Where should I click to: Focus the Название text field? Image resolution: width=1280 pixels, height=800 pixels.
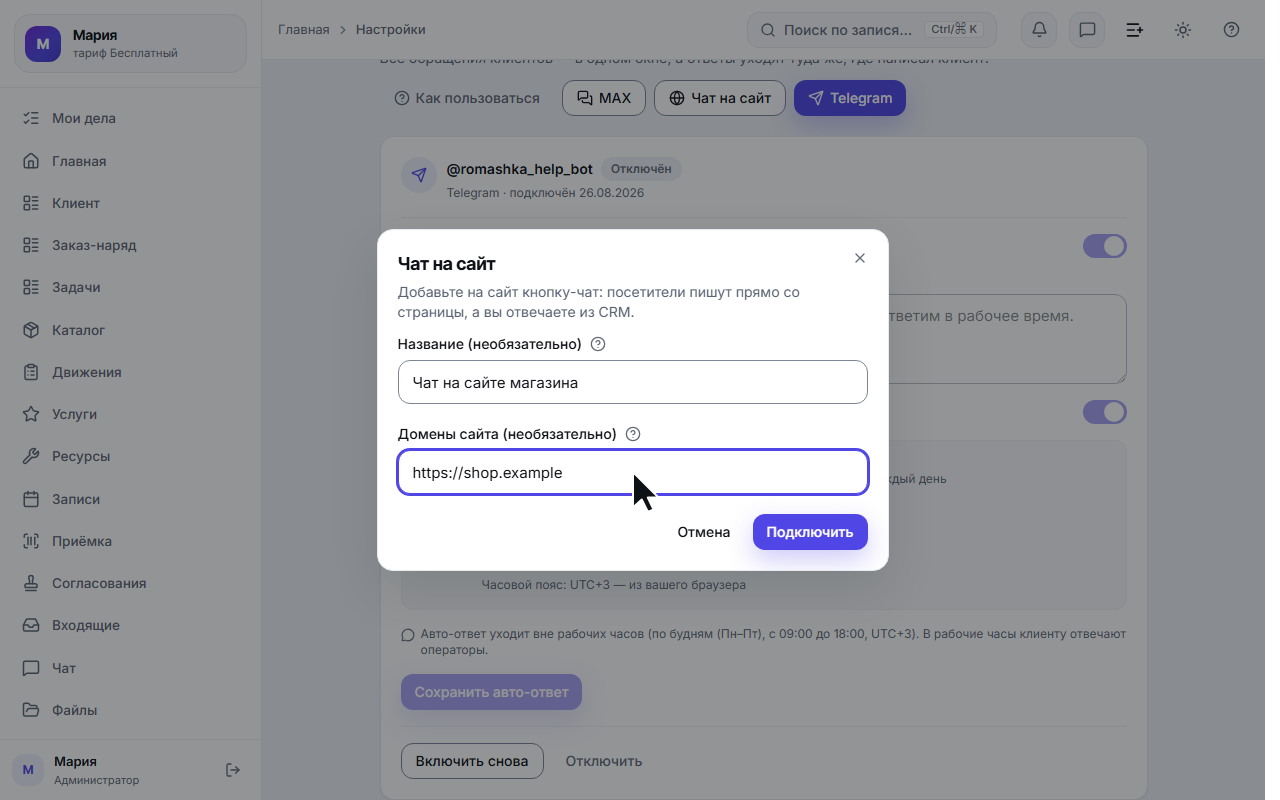tap(632, 382)
